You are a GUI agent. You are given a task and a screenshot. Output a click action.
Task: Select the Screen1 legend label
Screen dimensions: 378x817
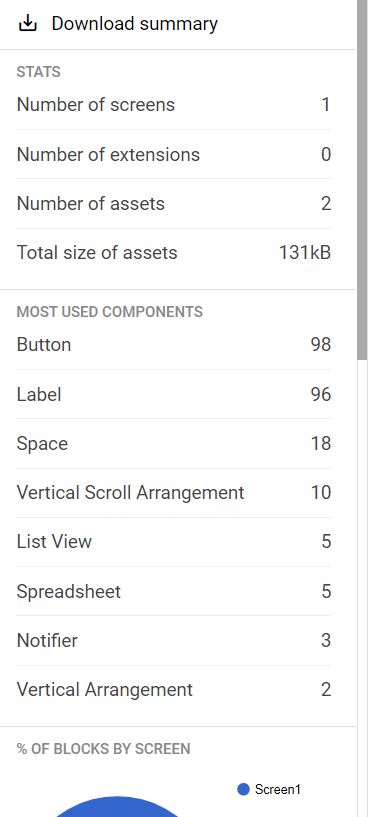point(278,789)
